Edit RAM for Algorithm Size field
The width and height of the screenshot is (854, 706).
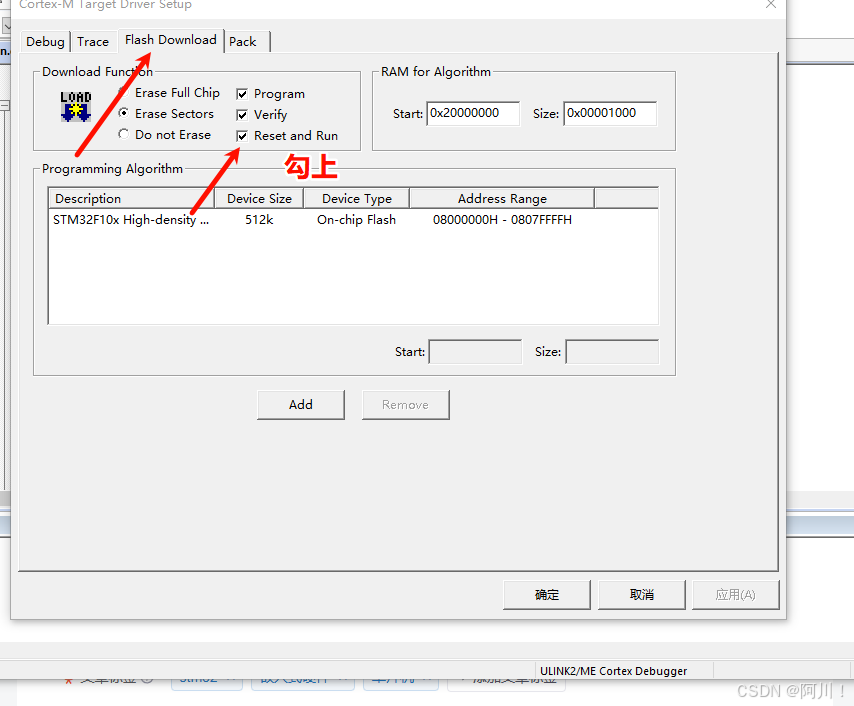tap(610, 113)
